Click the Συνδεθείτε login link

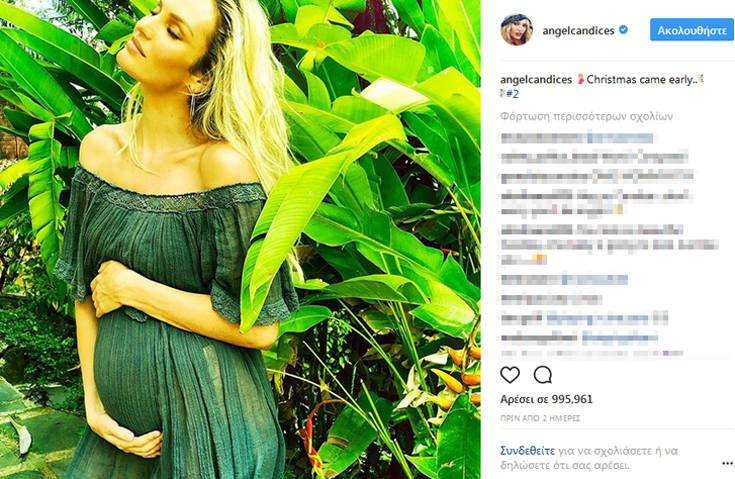click(x=527, y=451)
